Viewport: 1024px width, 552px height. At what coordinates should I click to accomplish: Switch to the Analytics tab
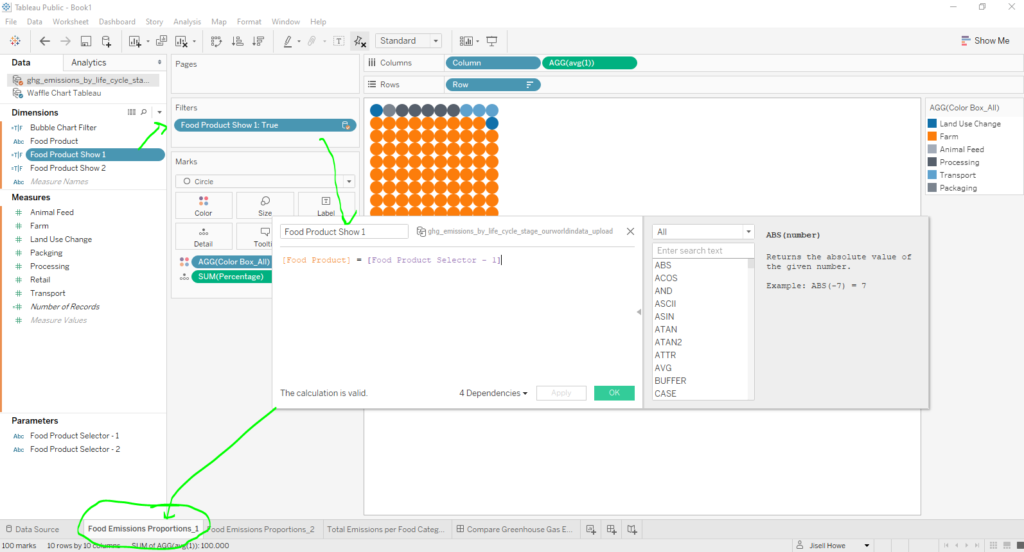click(89, 63)
